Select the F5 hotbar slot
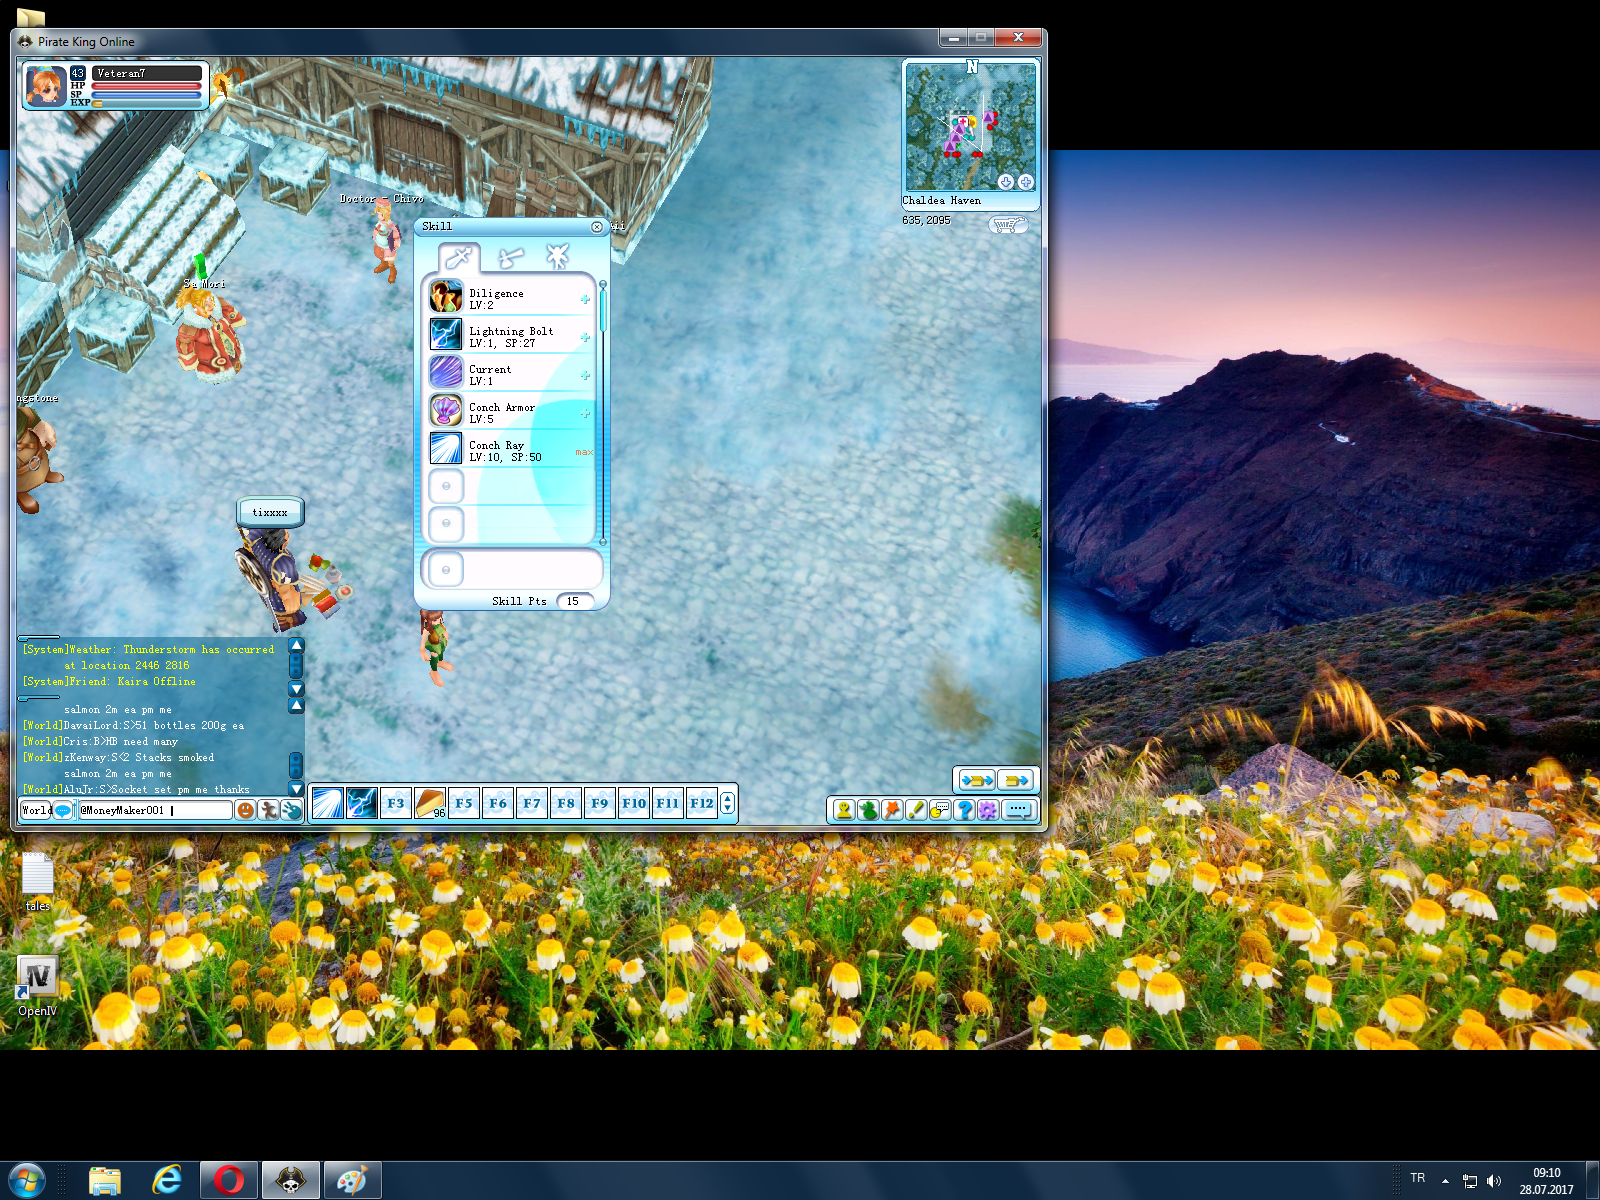1600x1200 pixels. (x=463, y=803)
